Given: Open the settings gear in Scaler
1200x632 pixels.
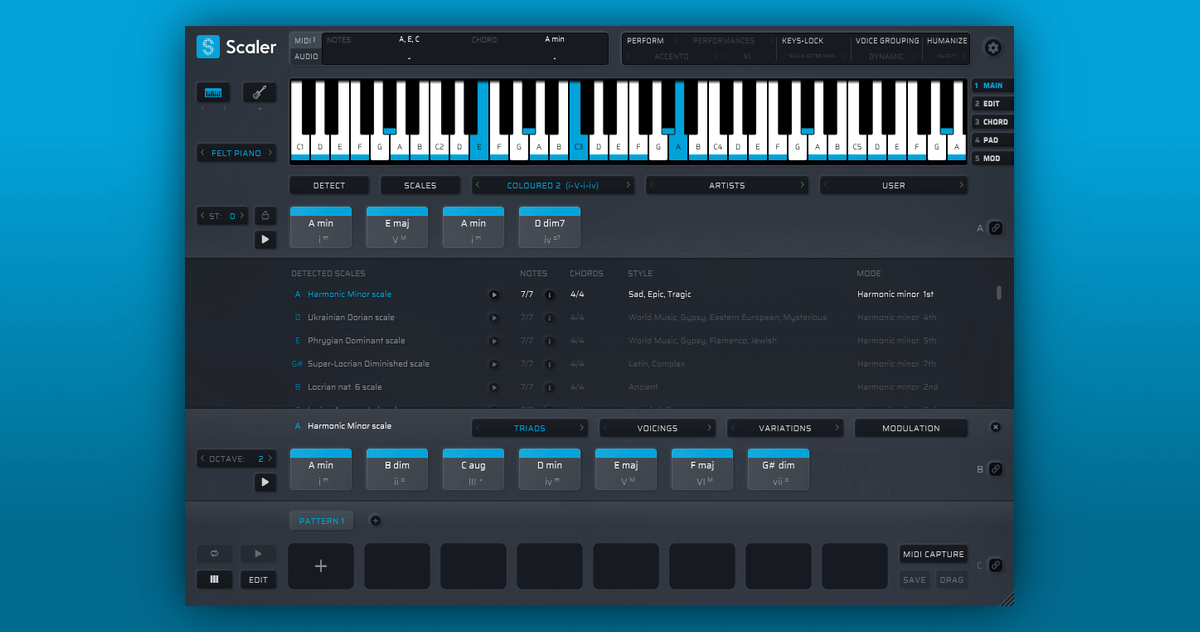Looking at the screenshot, I should [x=992, y=48].
